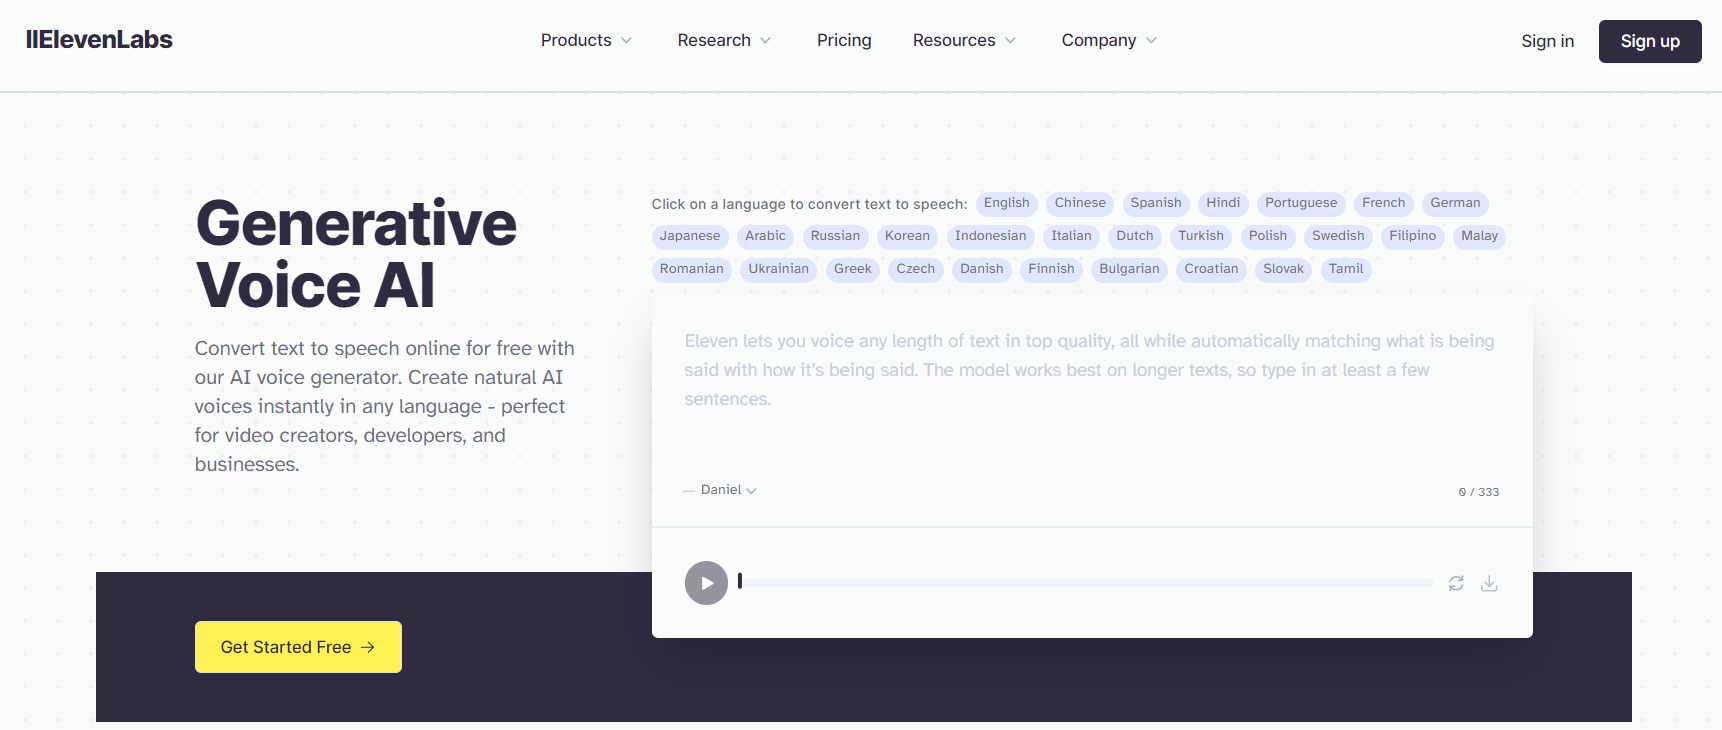The height and width of the screenshot is (730, 1722).
Task: Pick Malay from the languages
Action: click(x=1479, y=236)
